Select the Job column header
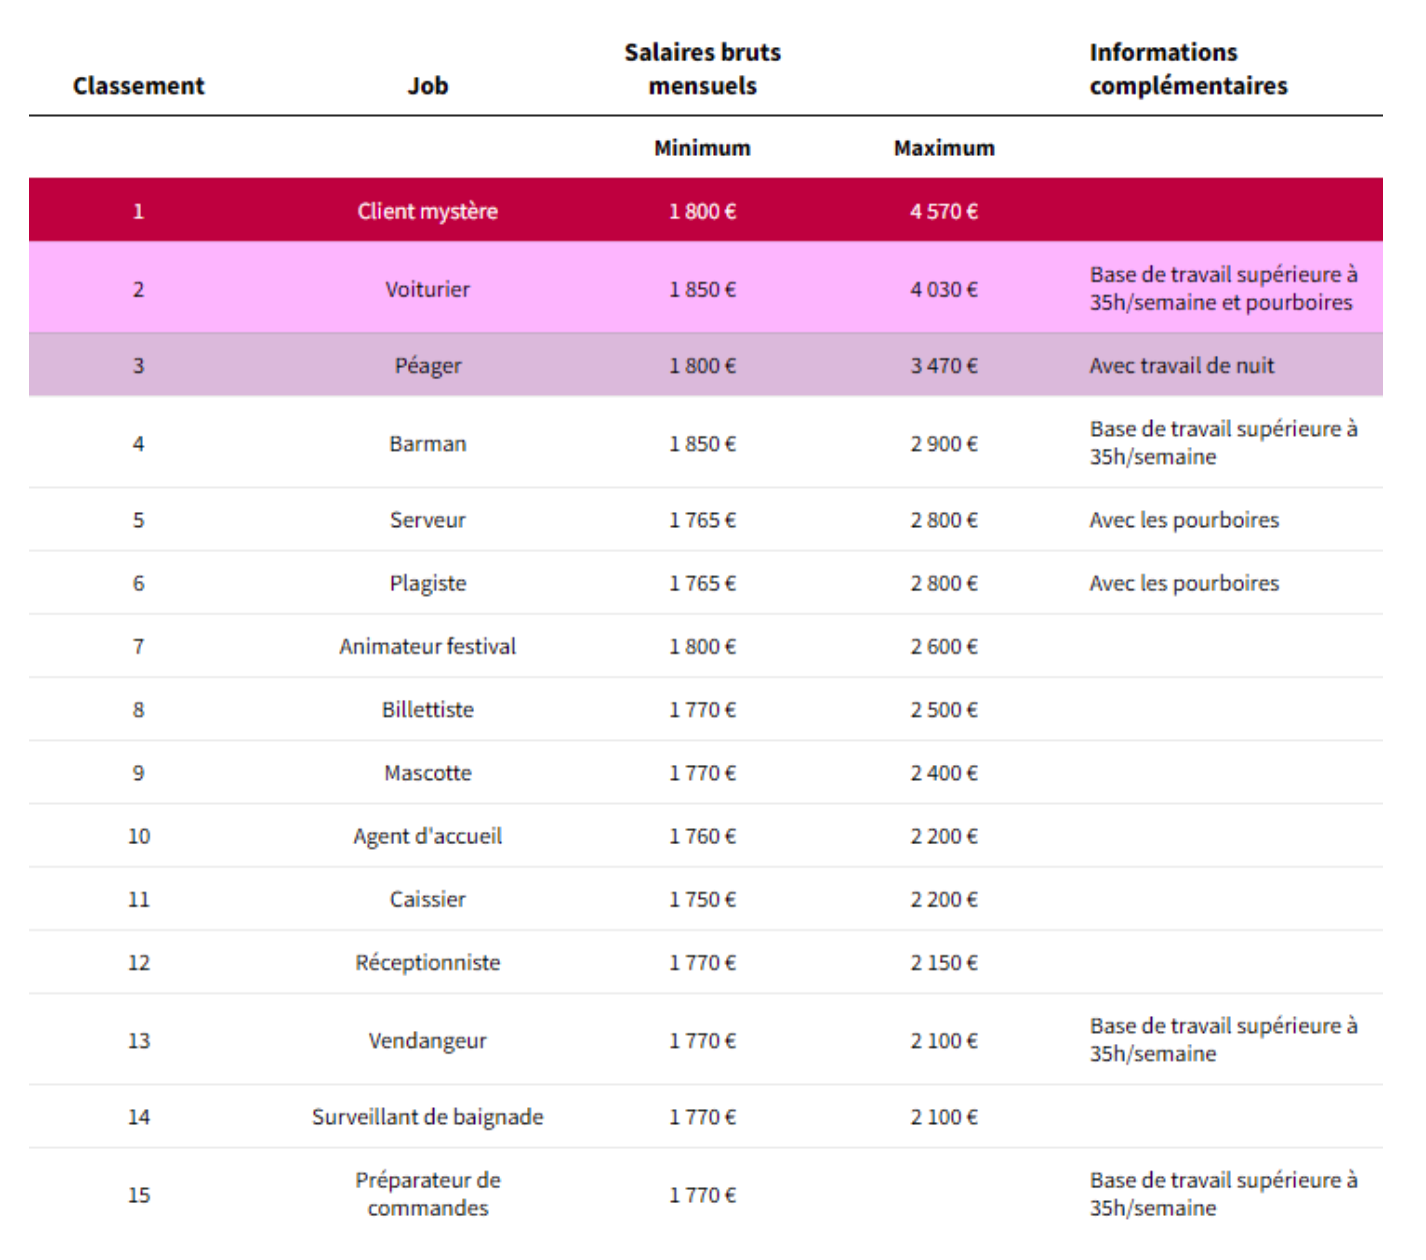This screenshot has height=1260, width=1426. 427,86
